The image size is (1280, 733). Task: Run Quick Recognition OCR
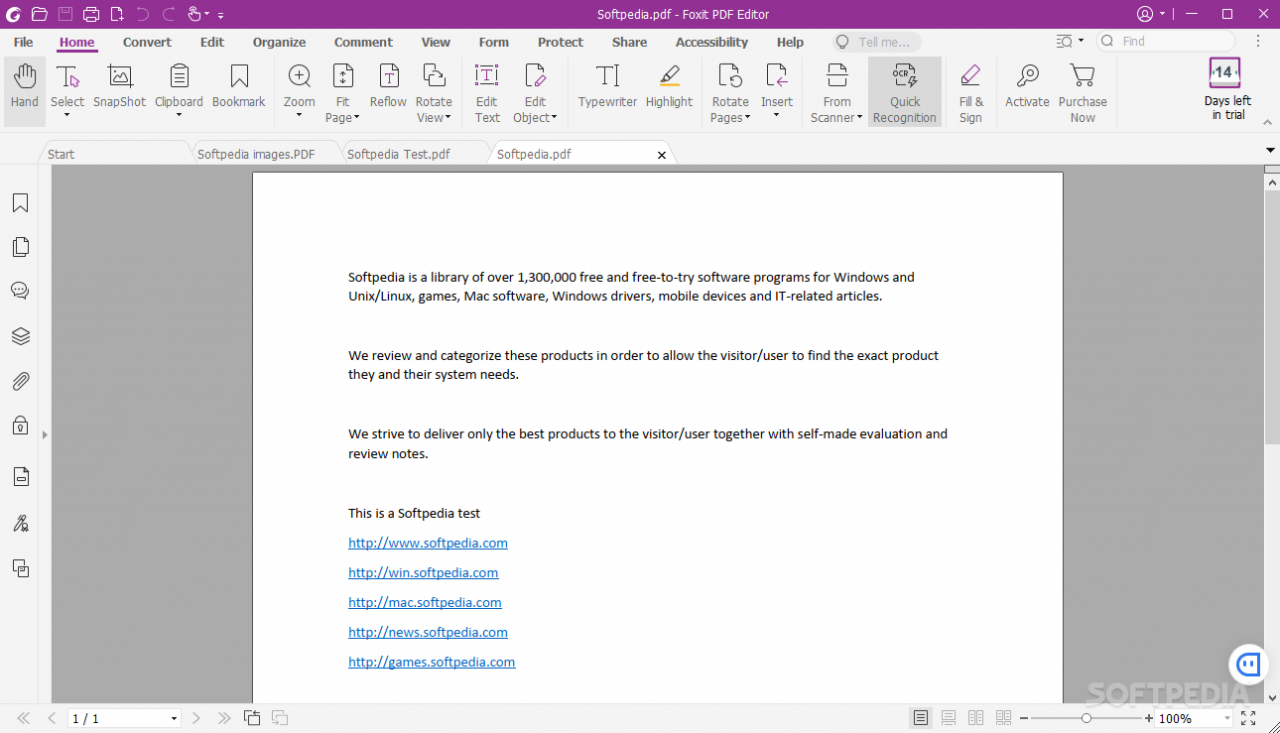click(904, 90)
